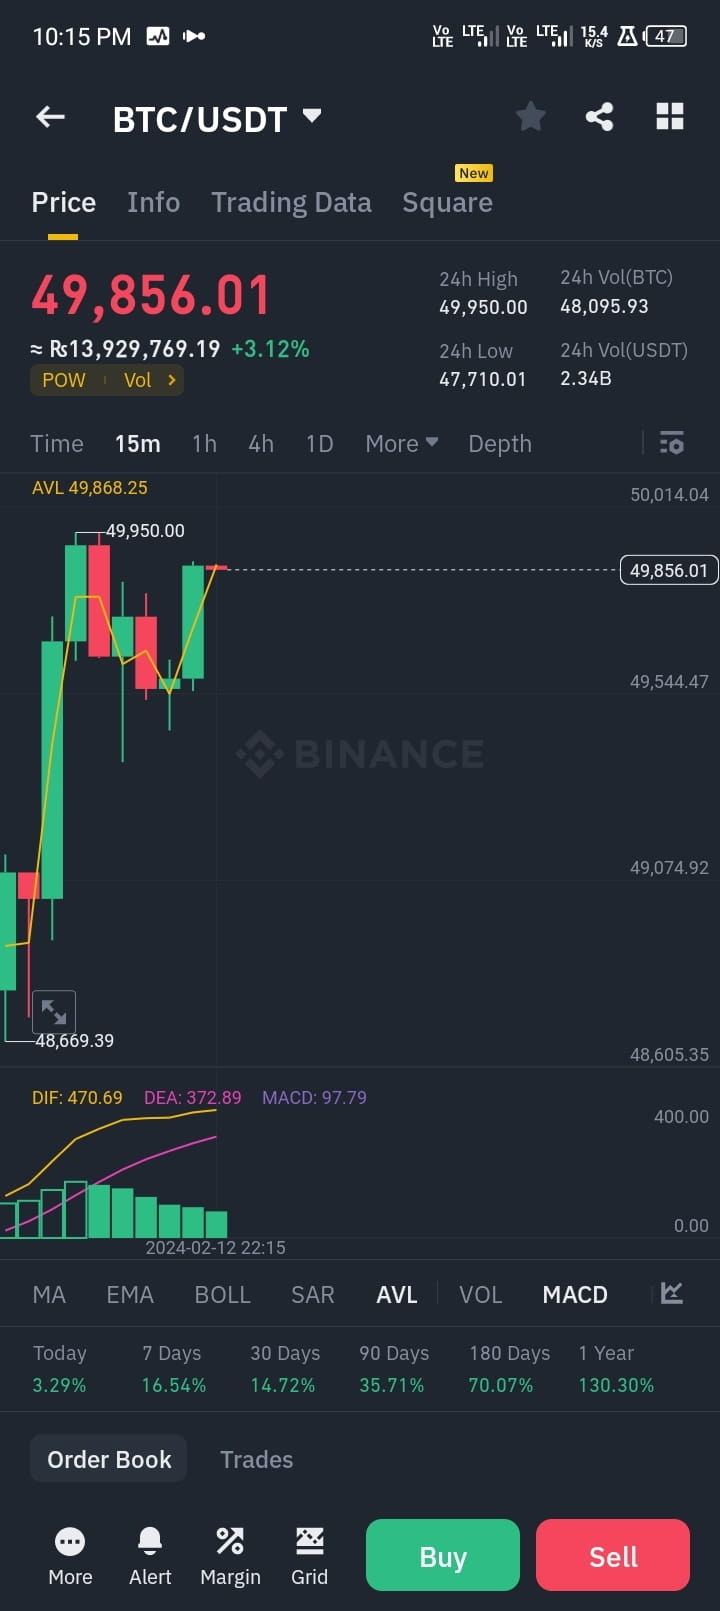Screen dimensions: 720x1611
Task: Toggle the MACD indicator
Action: 575,1294
